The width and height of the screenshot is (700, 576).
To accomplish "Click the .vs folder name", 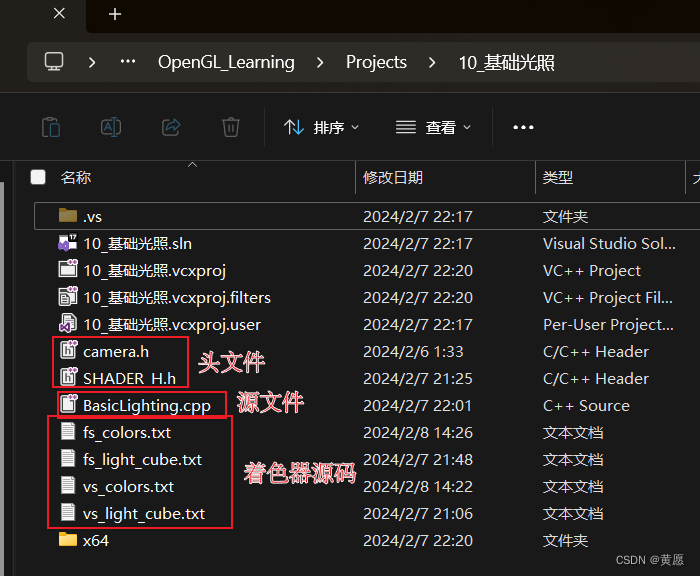I will [x=92, y=217].
